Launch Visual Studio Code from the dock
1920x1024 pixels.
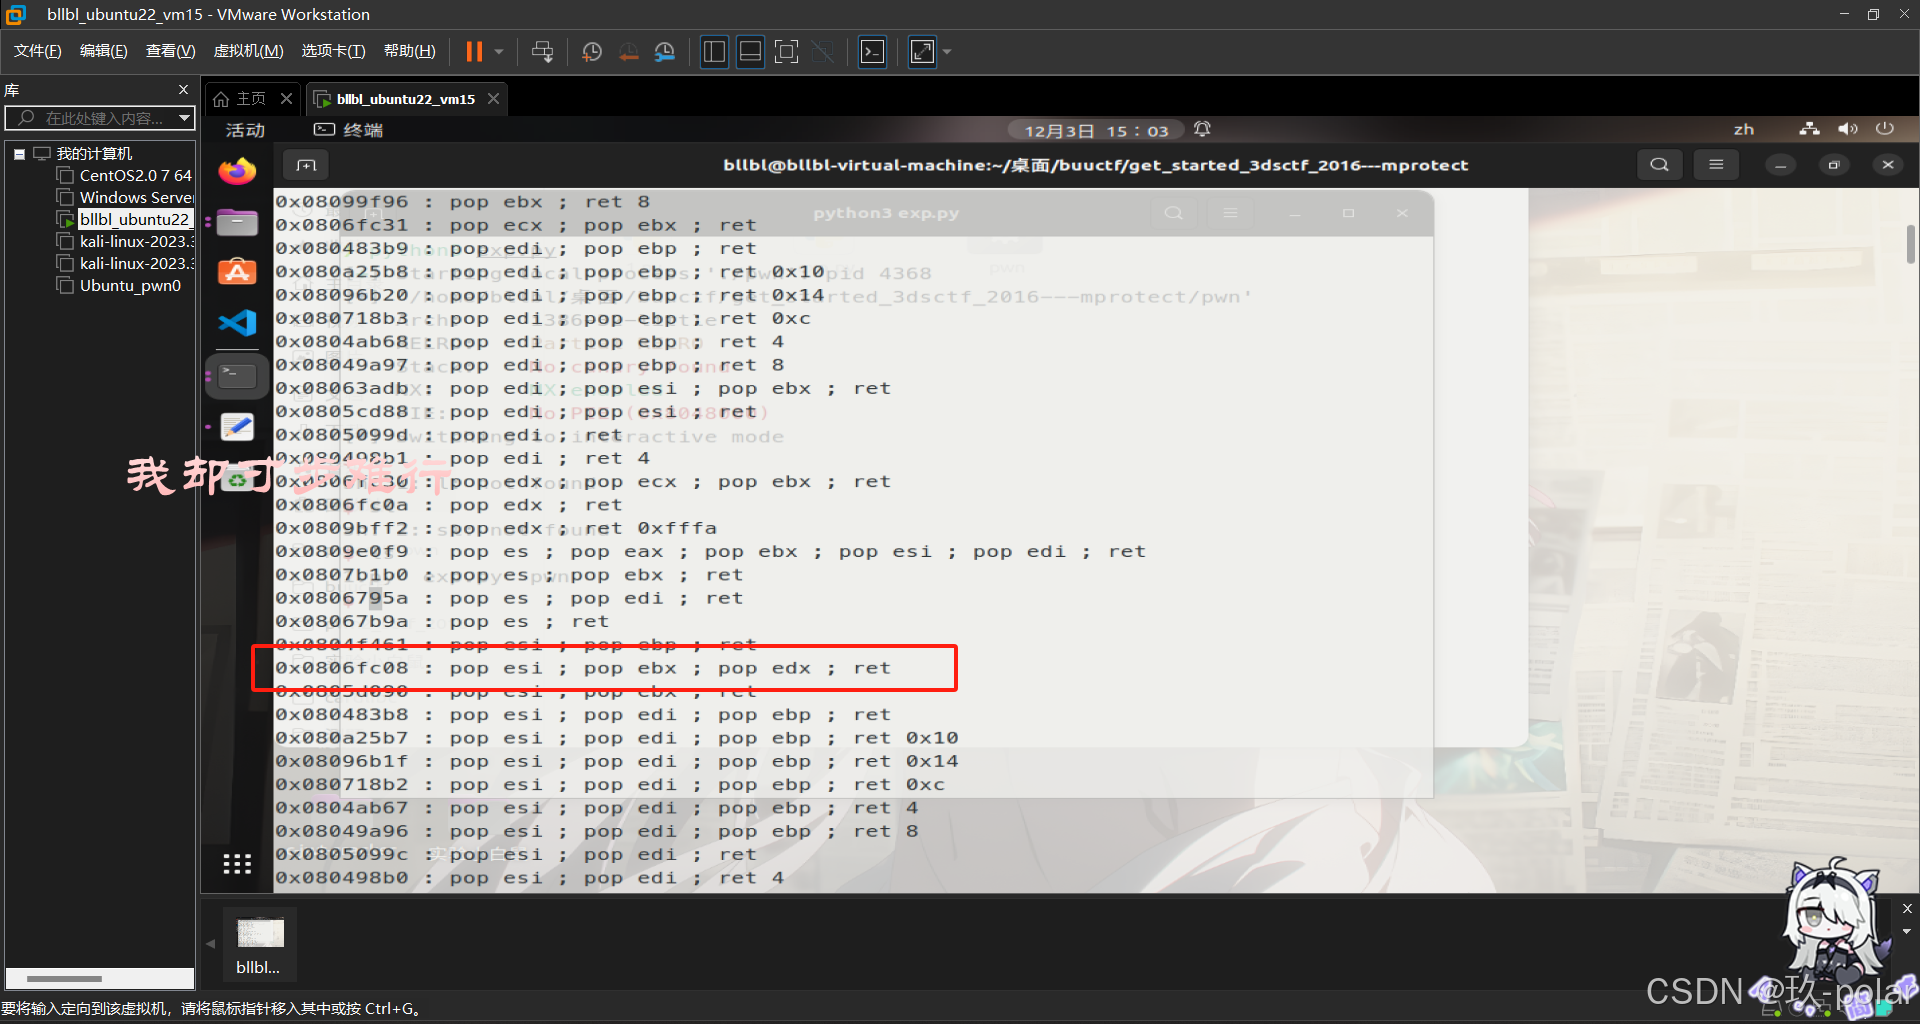coord(236,323)
